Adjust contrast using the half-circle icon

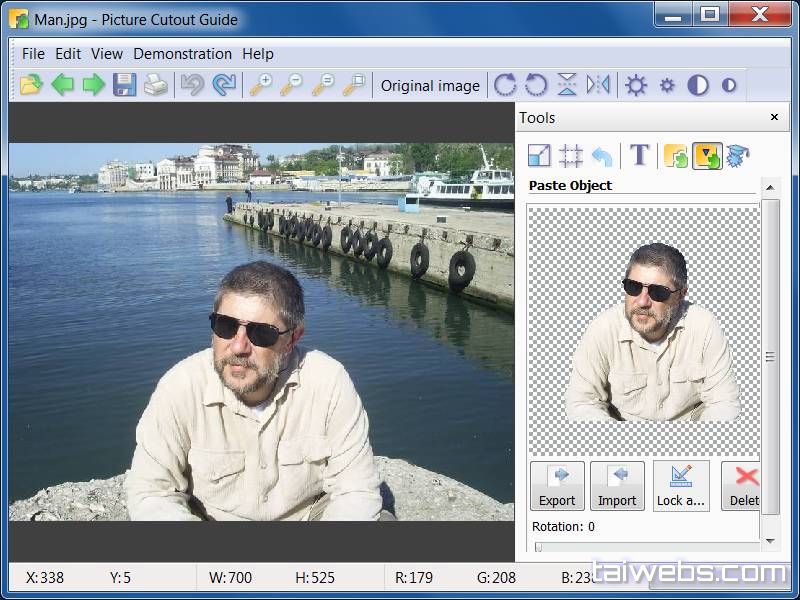pyautogui.click(x=700, y=85)
